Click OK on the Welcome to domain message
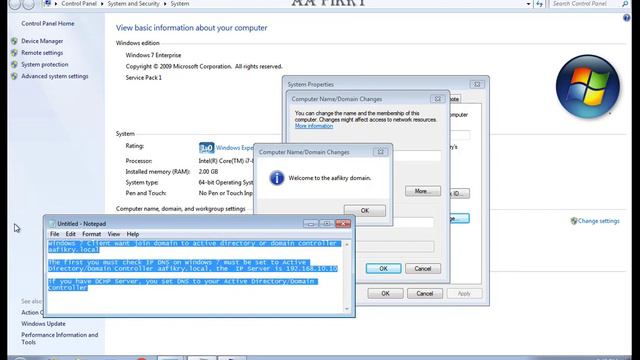Viewport: 640px width, 360px height. [x=364, y=211]
